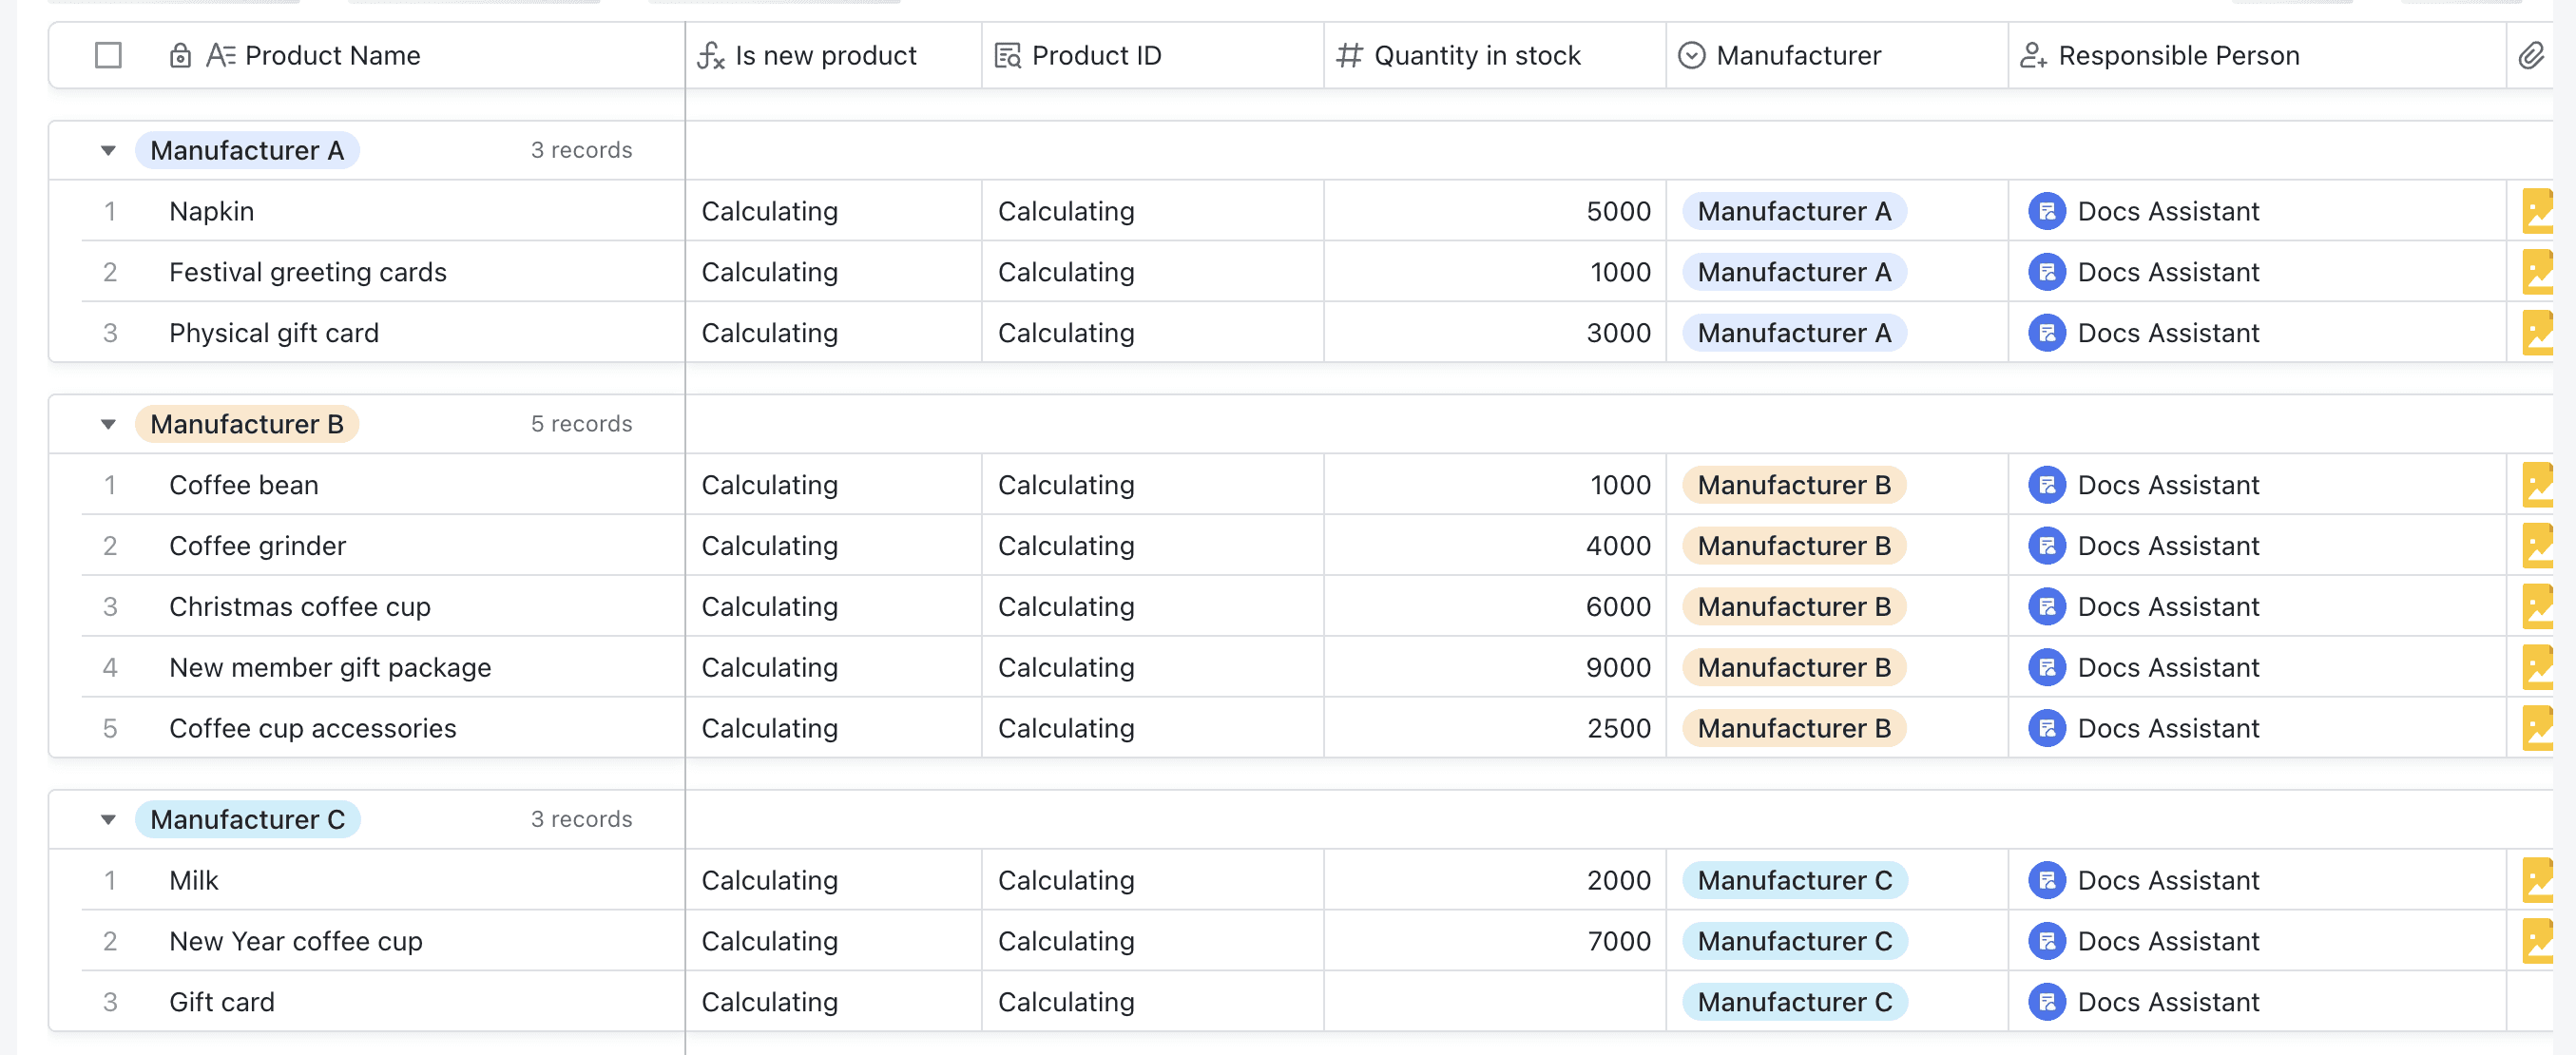The height and width of the screenshot is (1055, 2576).
Task: Click the Manufacturer B group label tag
Action: [x=247, y=425]
